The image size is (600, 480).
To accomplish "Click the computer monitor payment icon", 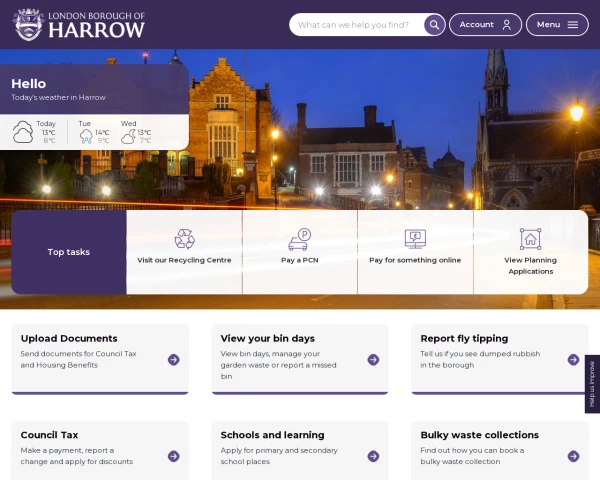I will pos(415,239).
